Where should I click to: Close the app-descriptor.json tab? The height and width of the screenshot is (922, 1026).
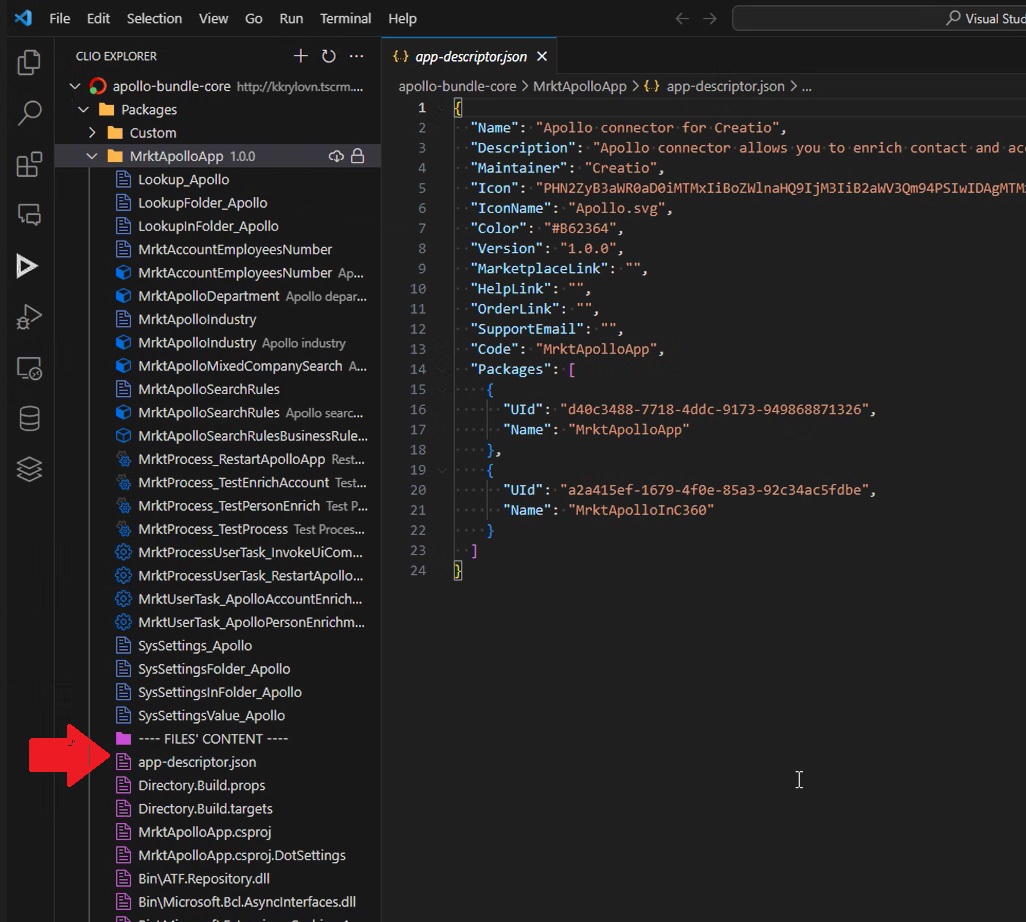[x=541, y=56]
